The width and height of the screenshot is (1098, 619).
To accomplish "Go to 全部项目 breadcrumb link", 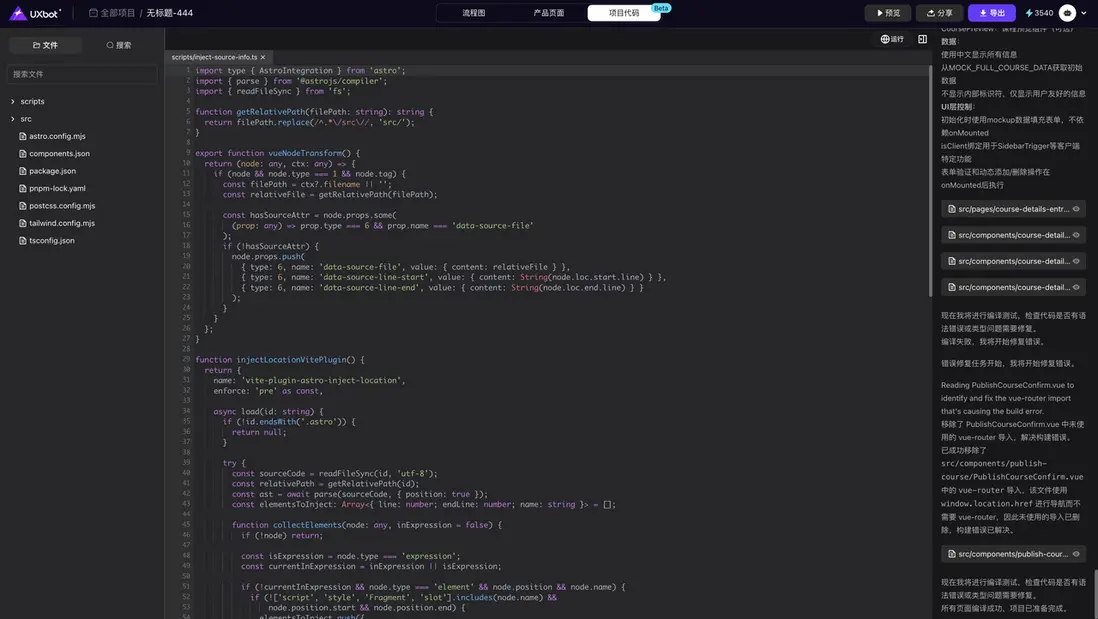I will coord(111,13).
